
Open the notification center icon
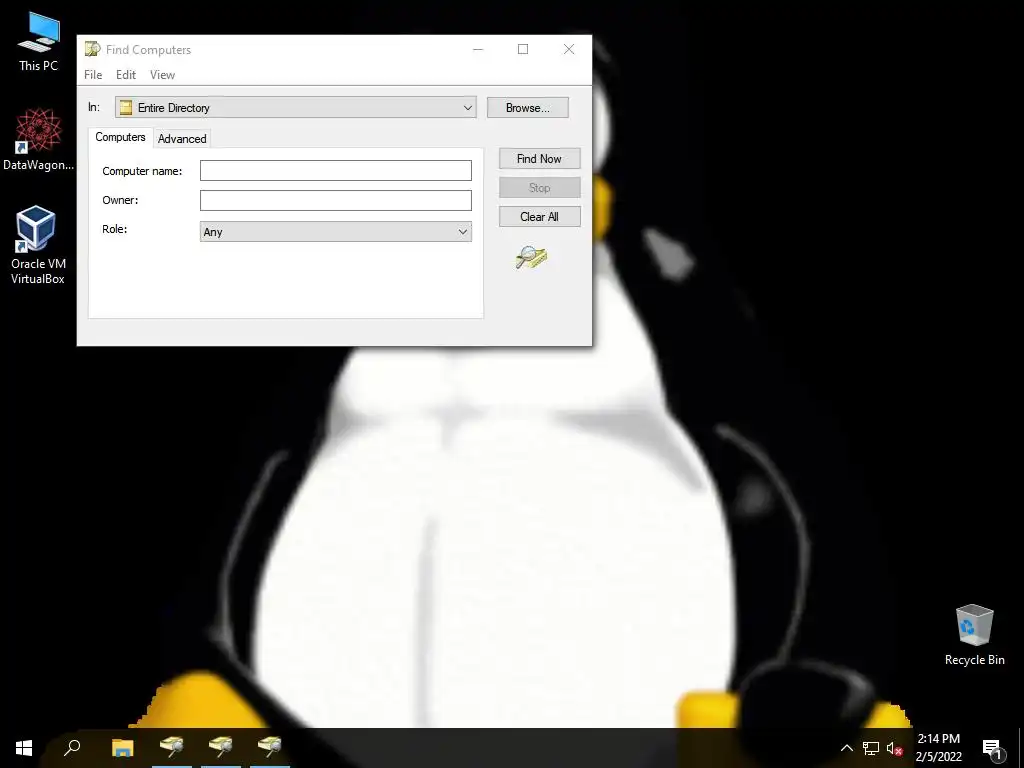[x=992, y=748]
